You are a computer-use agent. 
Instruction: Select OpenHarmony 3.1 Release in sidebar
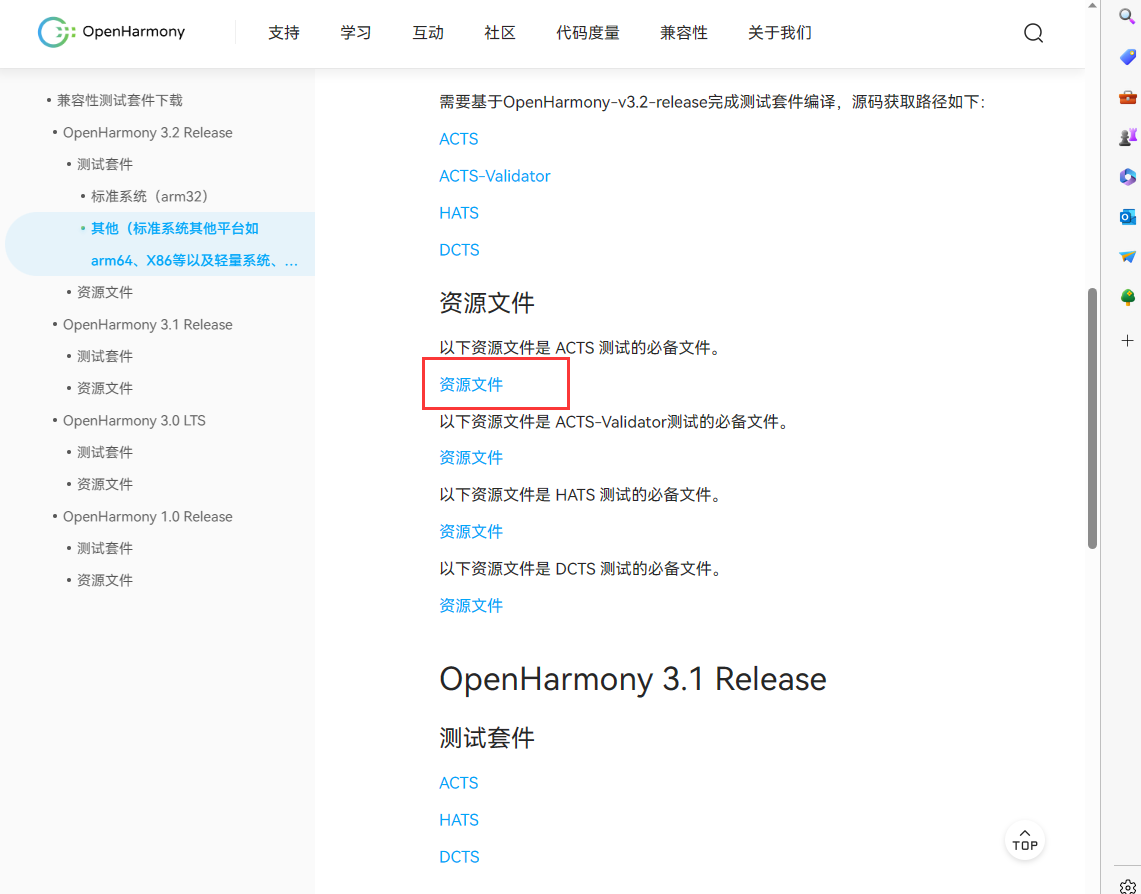pyautogui.click(x=148, y=324)
